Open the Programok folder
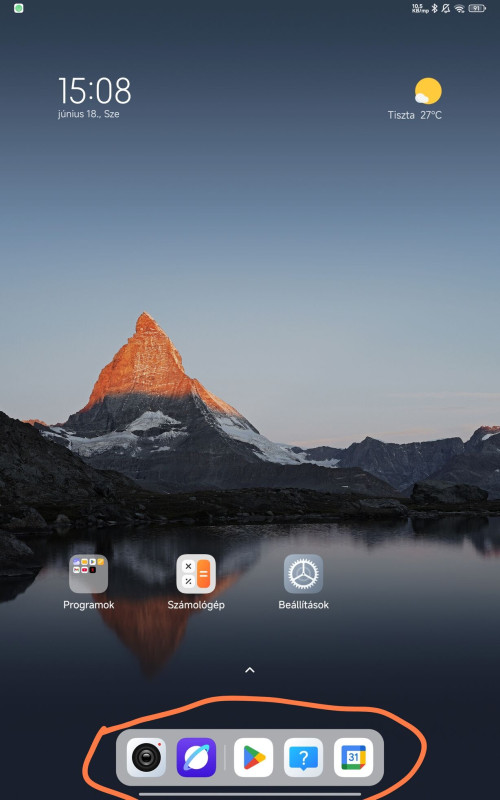 point(88,573)
